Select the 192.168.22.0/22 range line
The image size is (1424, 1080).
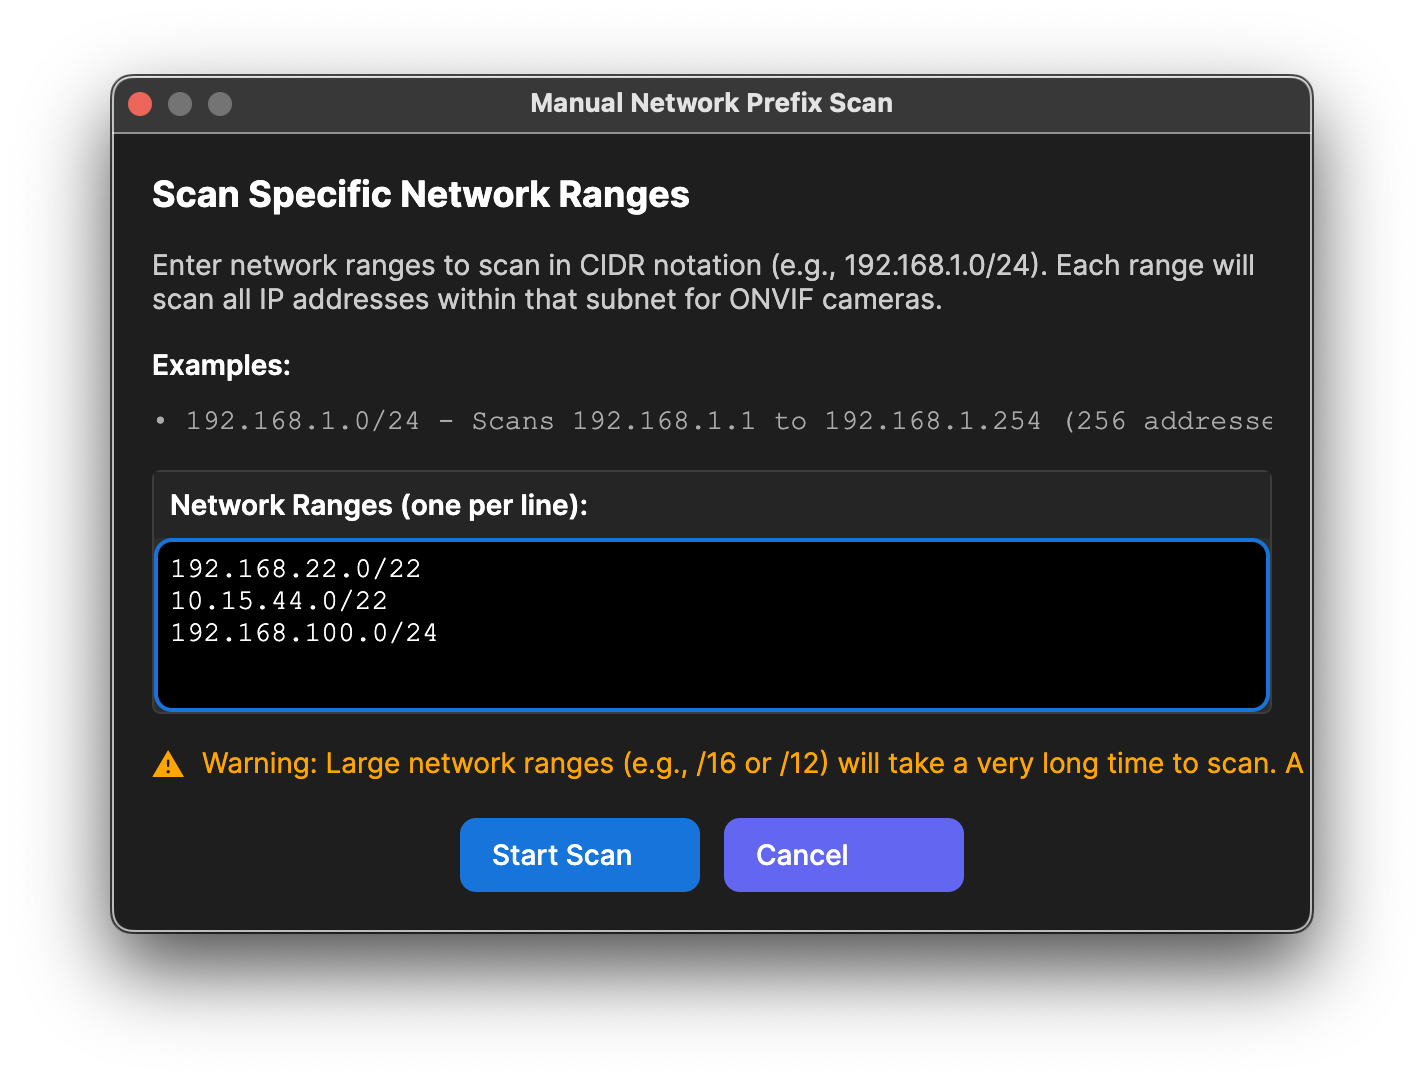click(x=296, y=569)
